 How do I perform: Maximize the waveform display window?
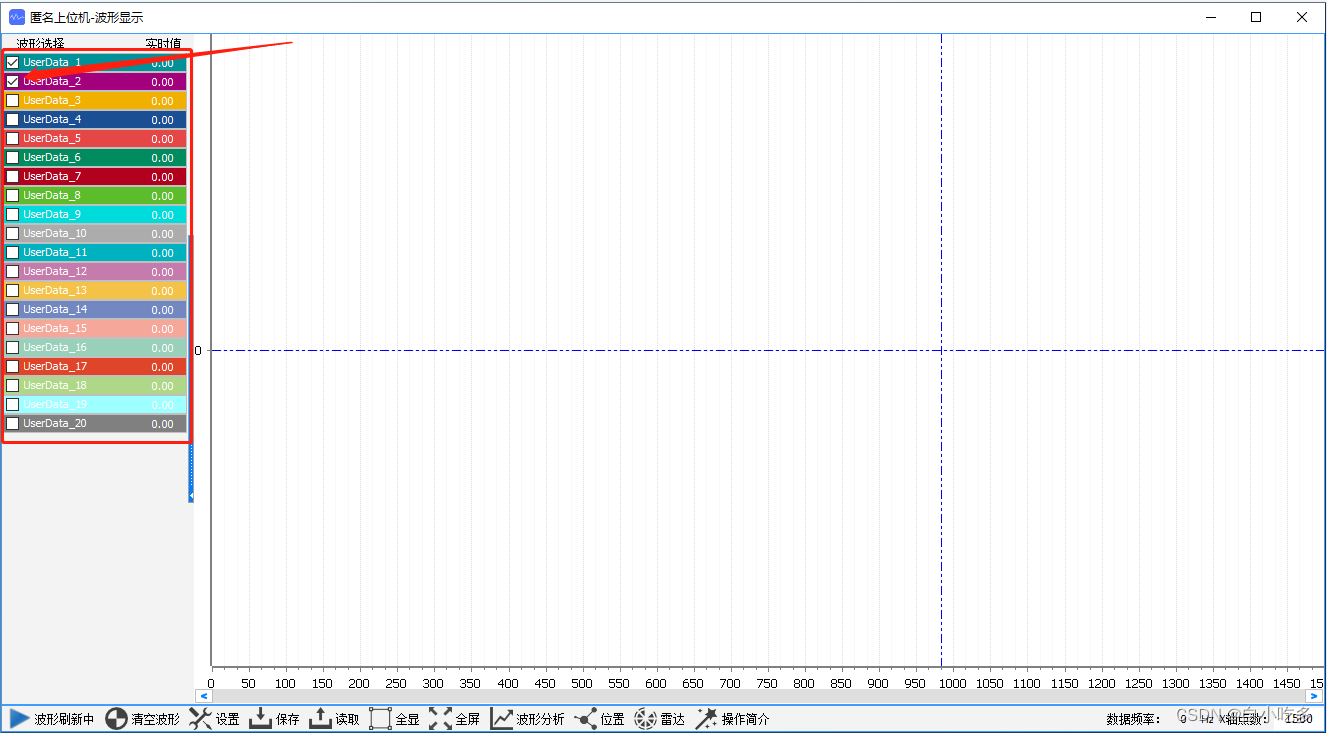(x=1256, y=17)
